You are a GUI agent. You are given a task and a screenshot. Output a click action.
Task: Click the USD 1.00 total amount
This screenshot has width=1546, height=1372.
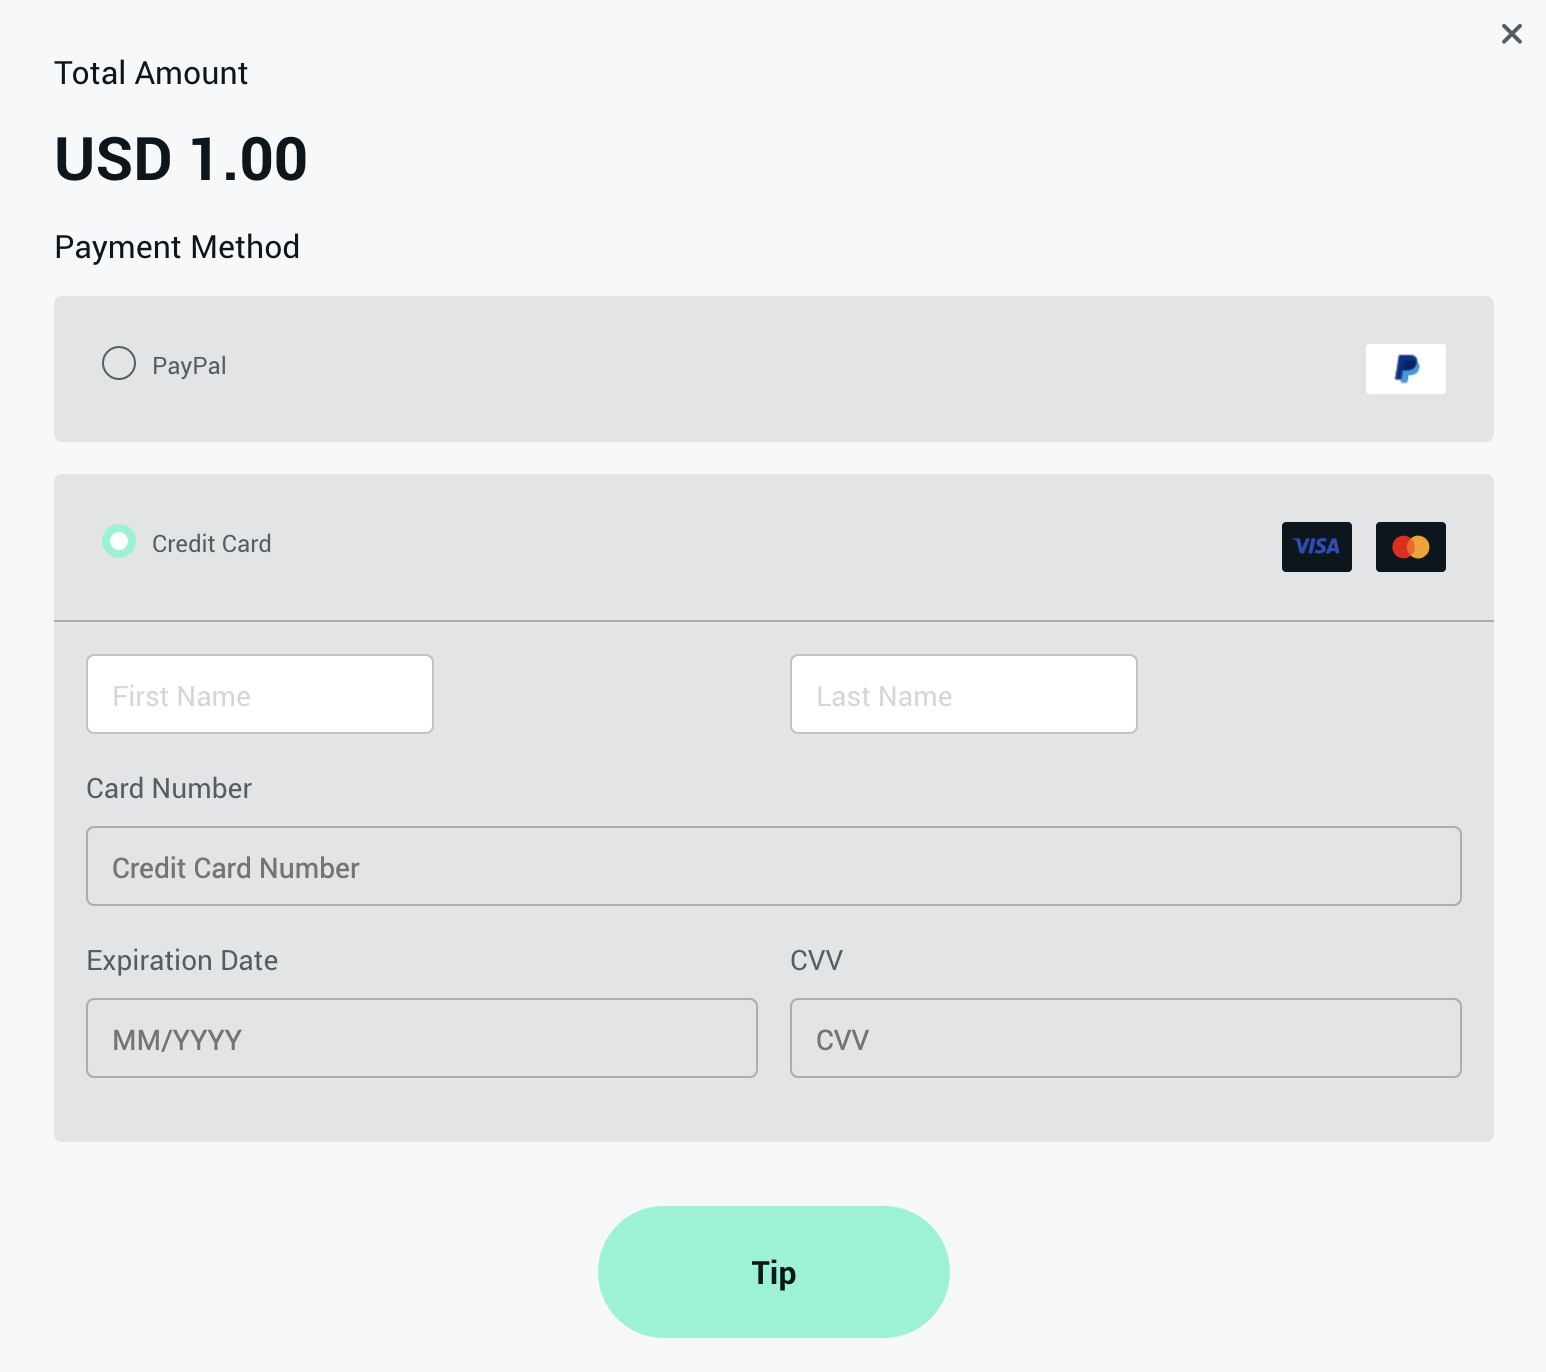coord(181,159)
